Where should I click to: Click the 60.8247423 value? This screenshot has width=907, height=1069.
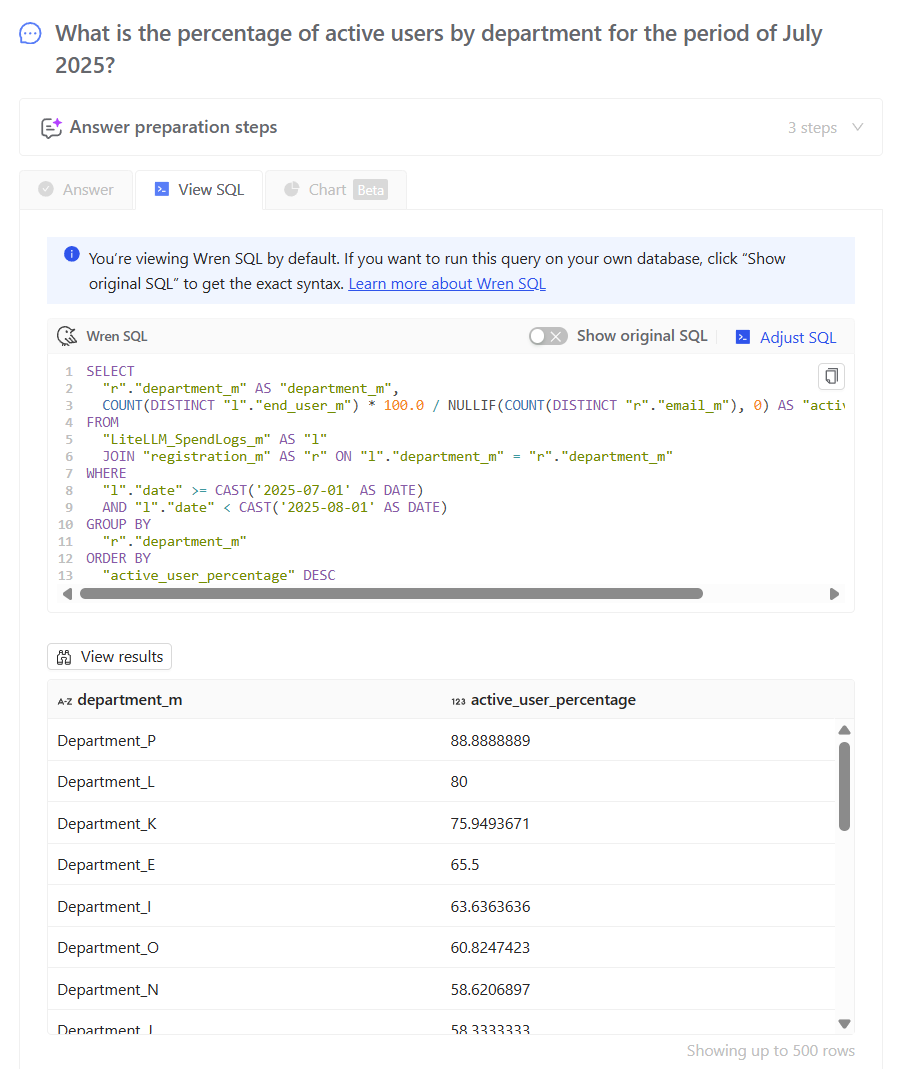[x=490, y=948]
